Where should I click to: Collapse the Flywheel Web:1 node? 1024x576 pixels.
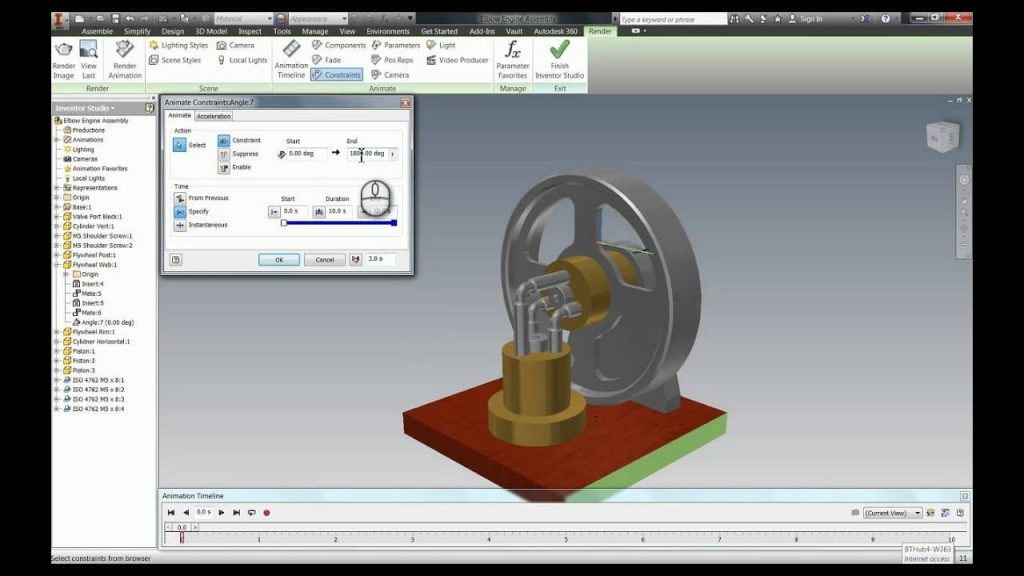57,265
